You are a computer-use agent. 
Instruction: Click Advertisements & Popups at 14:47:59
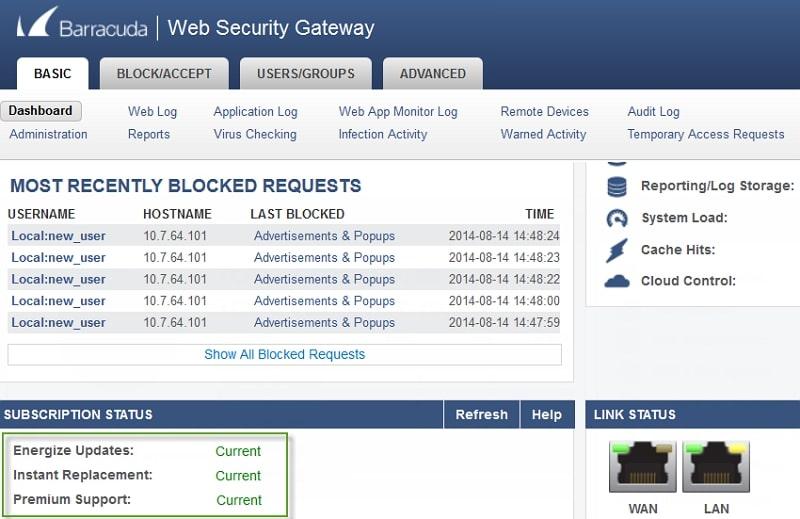324,322
